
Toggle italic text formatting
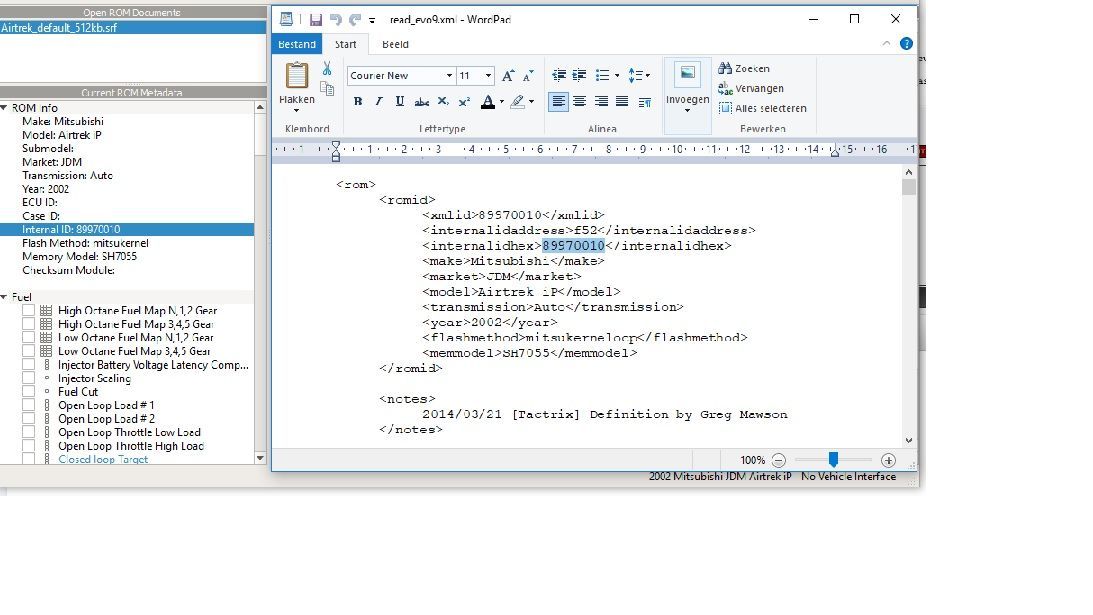tap(379, 101)
